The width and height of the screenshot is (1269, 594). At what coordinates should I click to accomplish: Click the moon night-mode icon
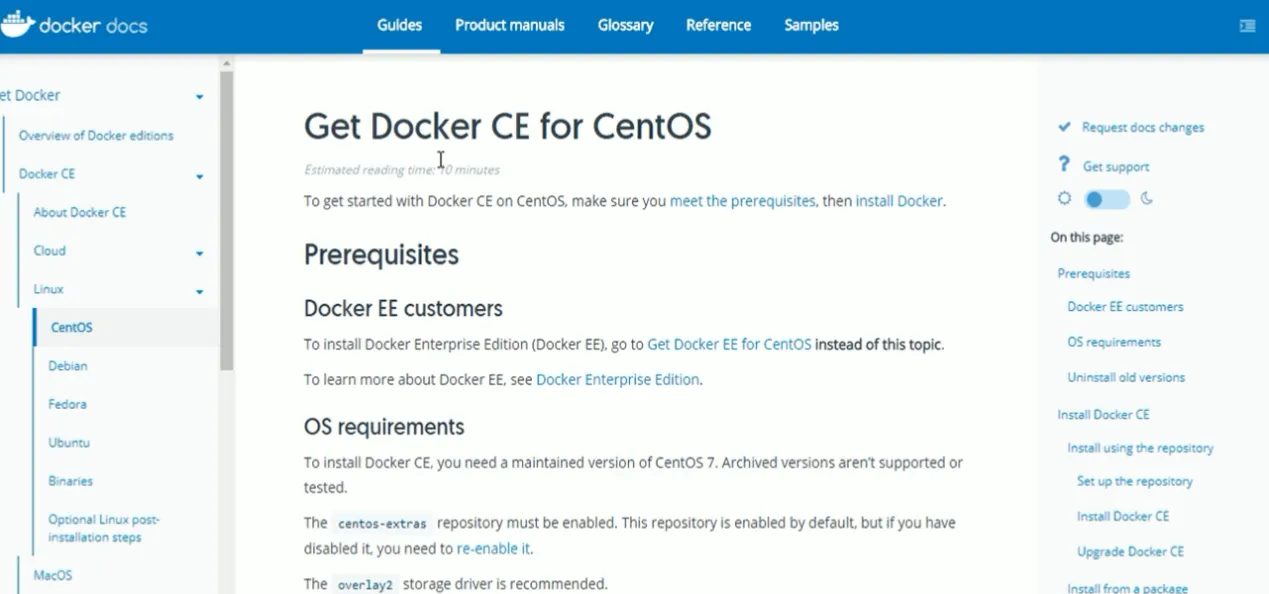(1147, 199)
